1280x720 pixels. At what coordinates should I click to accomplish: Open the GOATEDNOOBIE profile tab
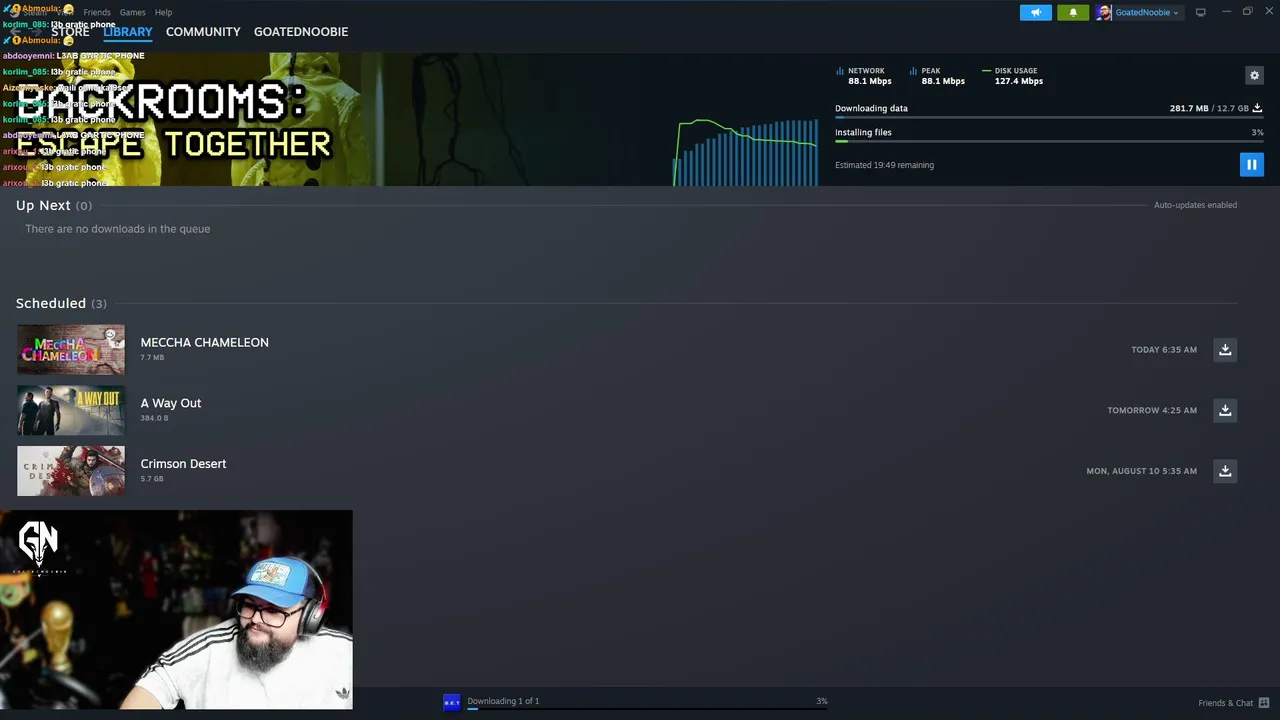pos(301,32)
